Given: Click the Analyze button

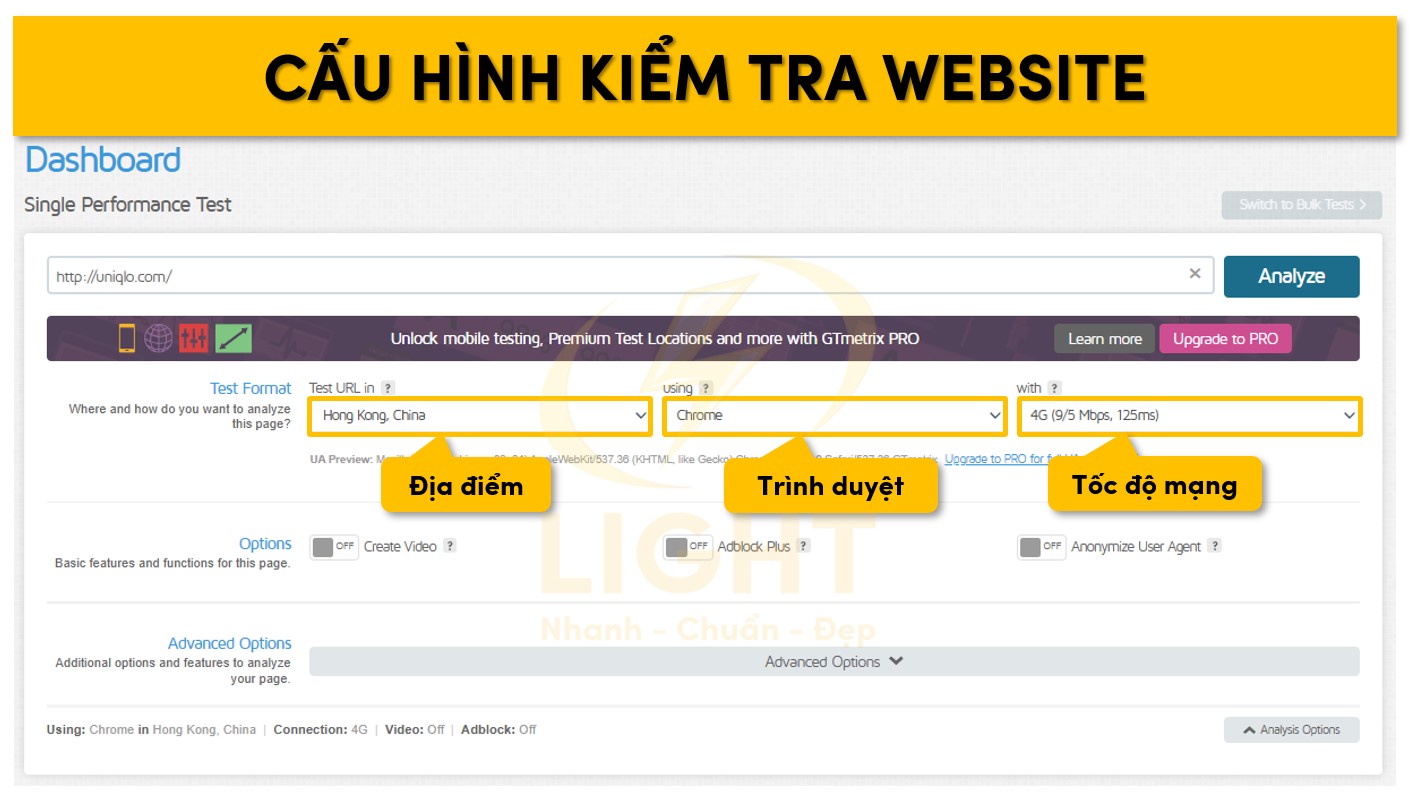Looking at the screenshot, I should coord(1291,277).
